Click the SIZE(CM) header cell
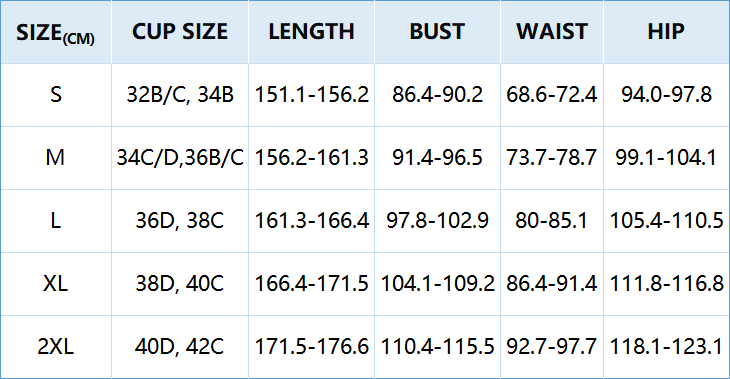 pos(55,32)
